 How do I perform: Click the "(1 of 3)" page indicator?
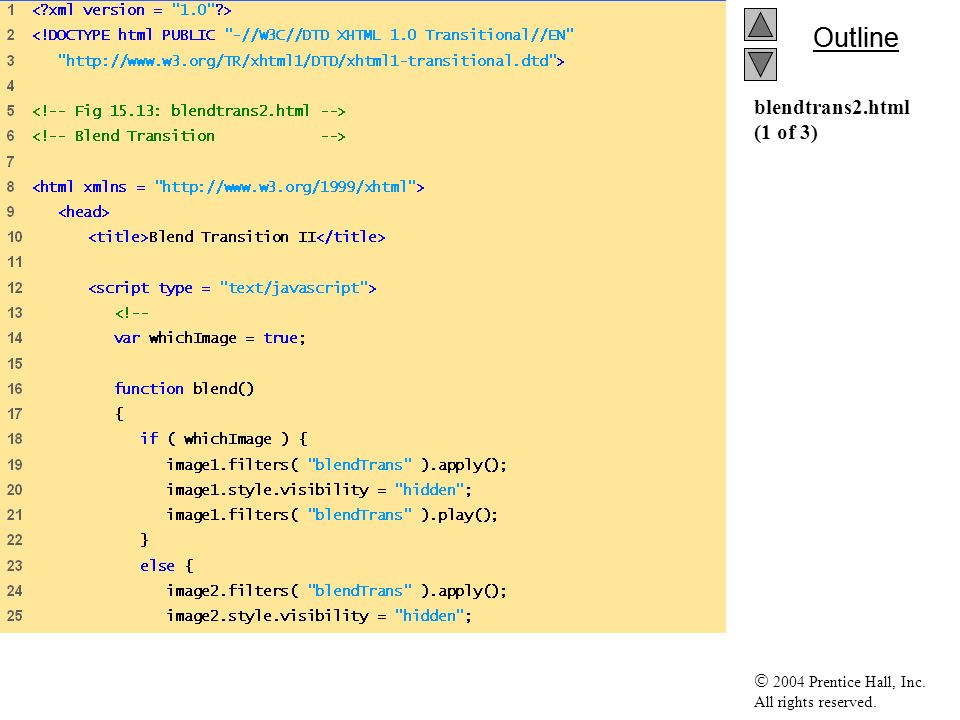pyautogui.click(x=786, y=133)
